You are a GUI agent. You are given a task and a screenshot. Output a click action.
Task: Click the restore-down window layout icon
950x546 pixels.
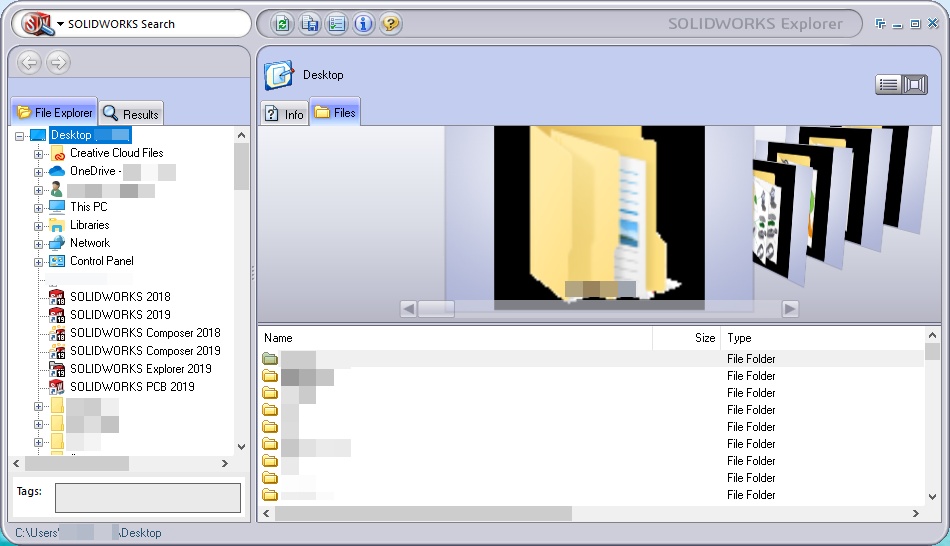pos(880,24)
